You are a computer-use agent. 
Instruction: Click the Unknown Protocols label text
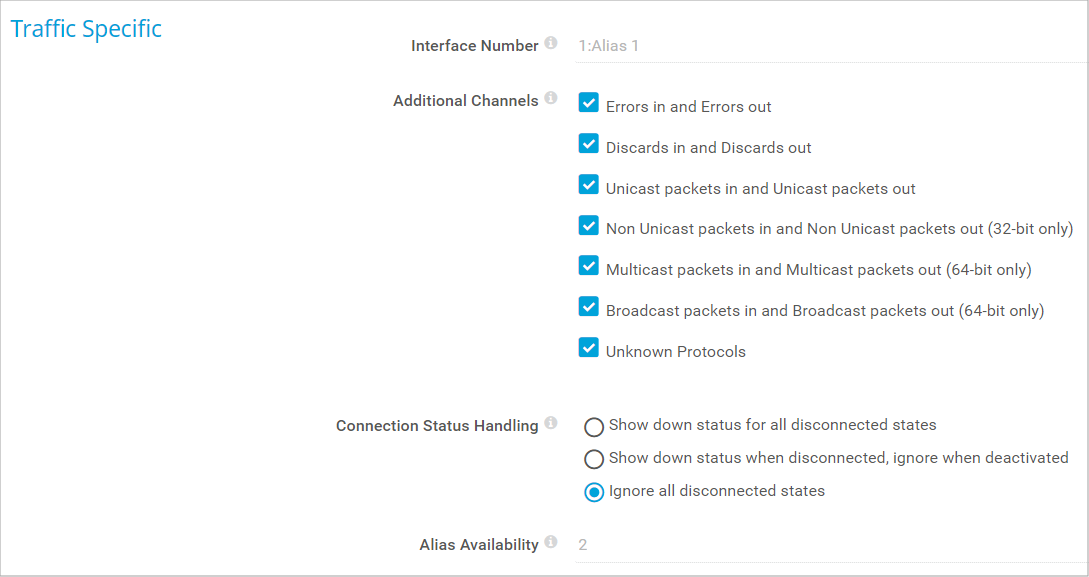tap(676, 352)
